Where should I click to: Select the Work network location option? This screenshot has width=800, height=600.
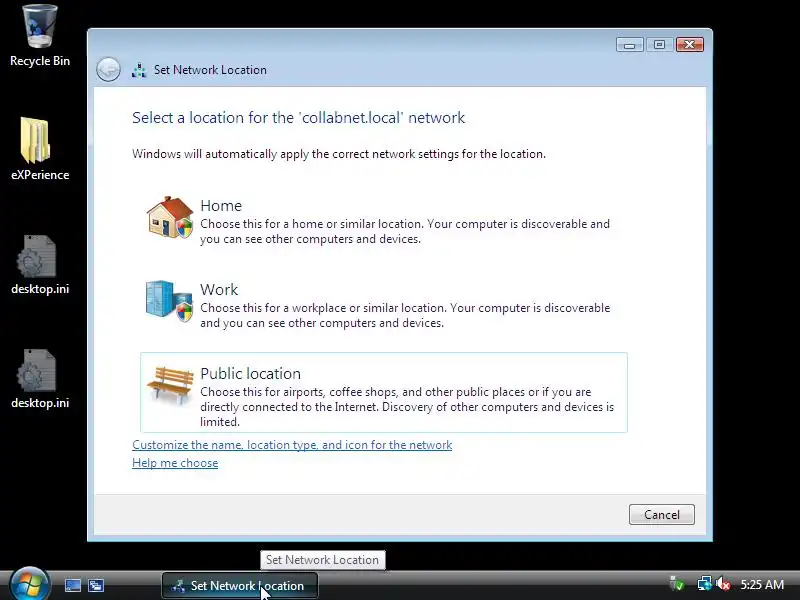coord(384,306)
